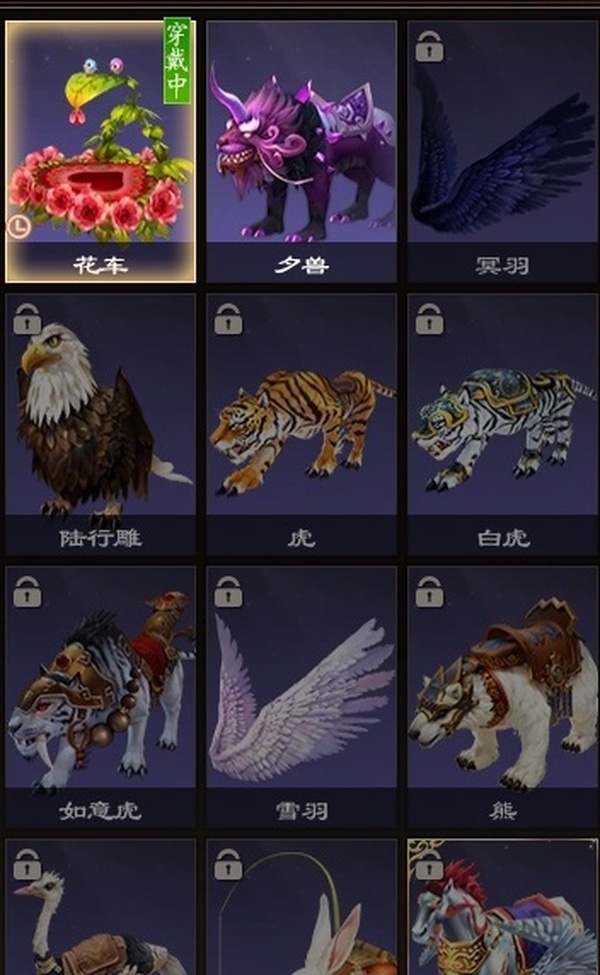Select the armored 白虎 white tiger
The height and width of the screenshot is (975, 600).
click(502, 424)
